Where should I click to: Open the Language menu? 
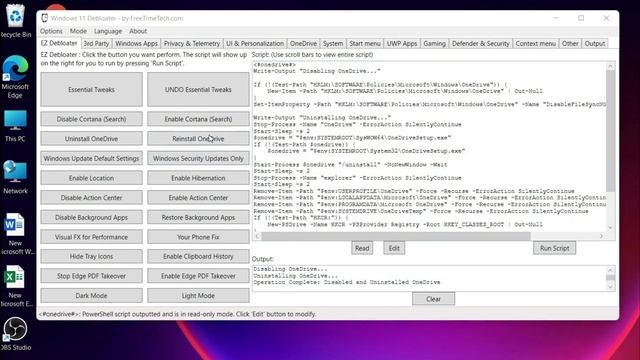(108, 31)
